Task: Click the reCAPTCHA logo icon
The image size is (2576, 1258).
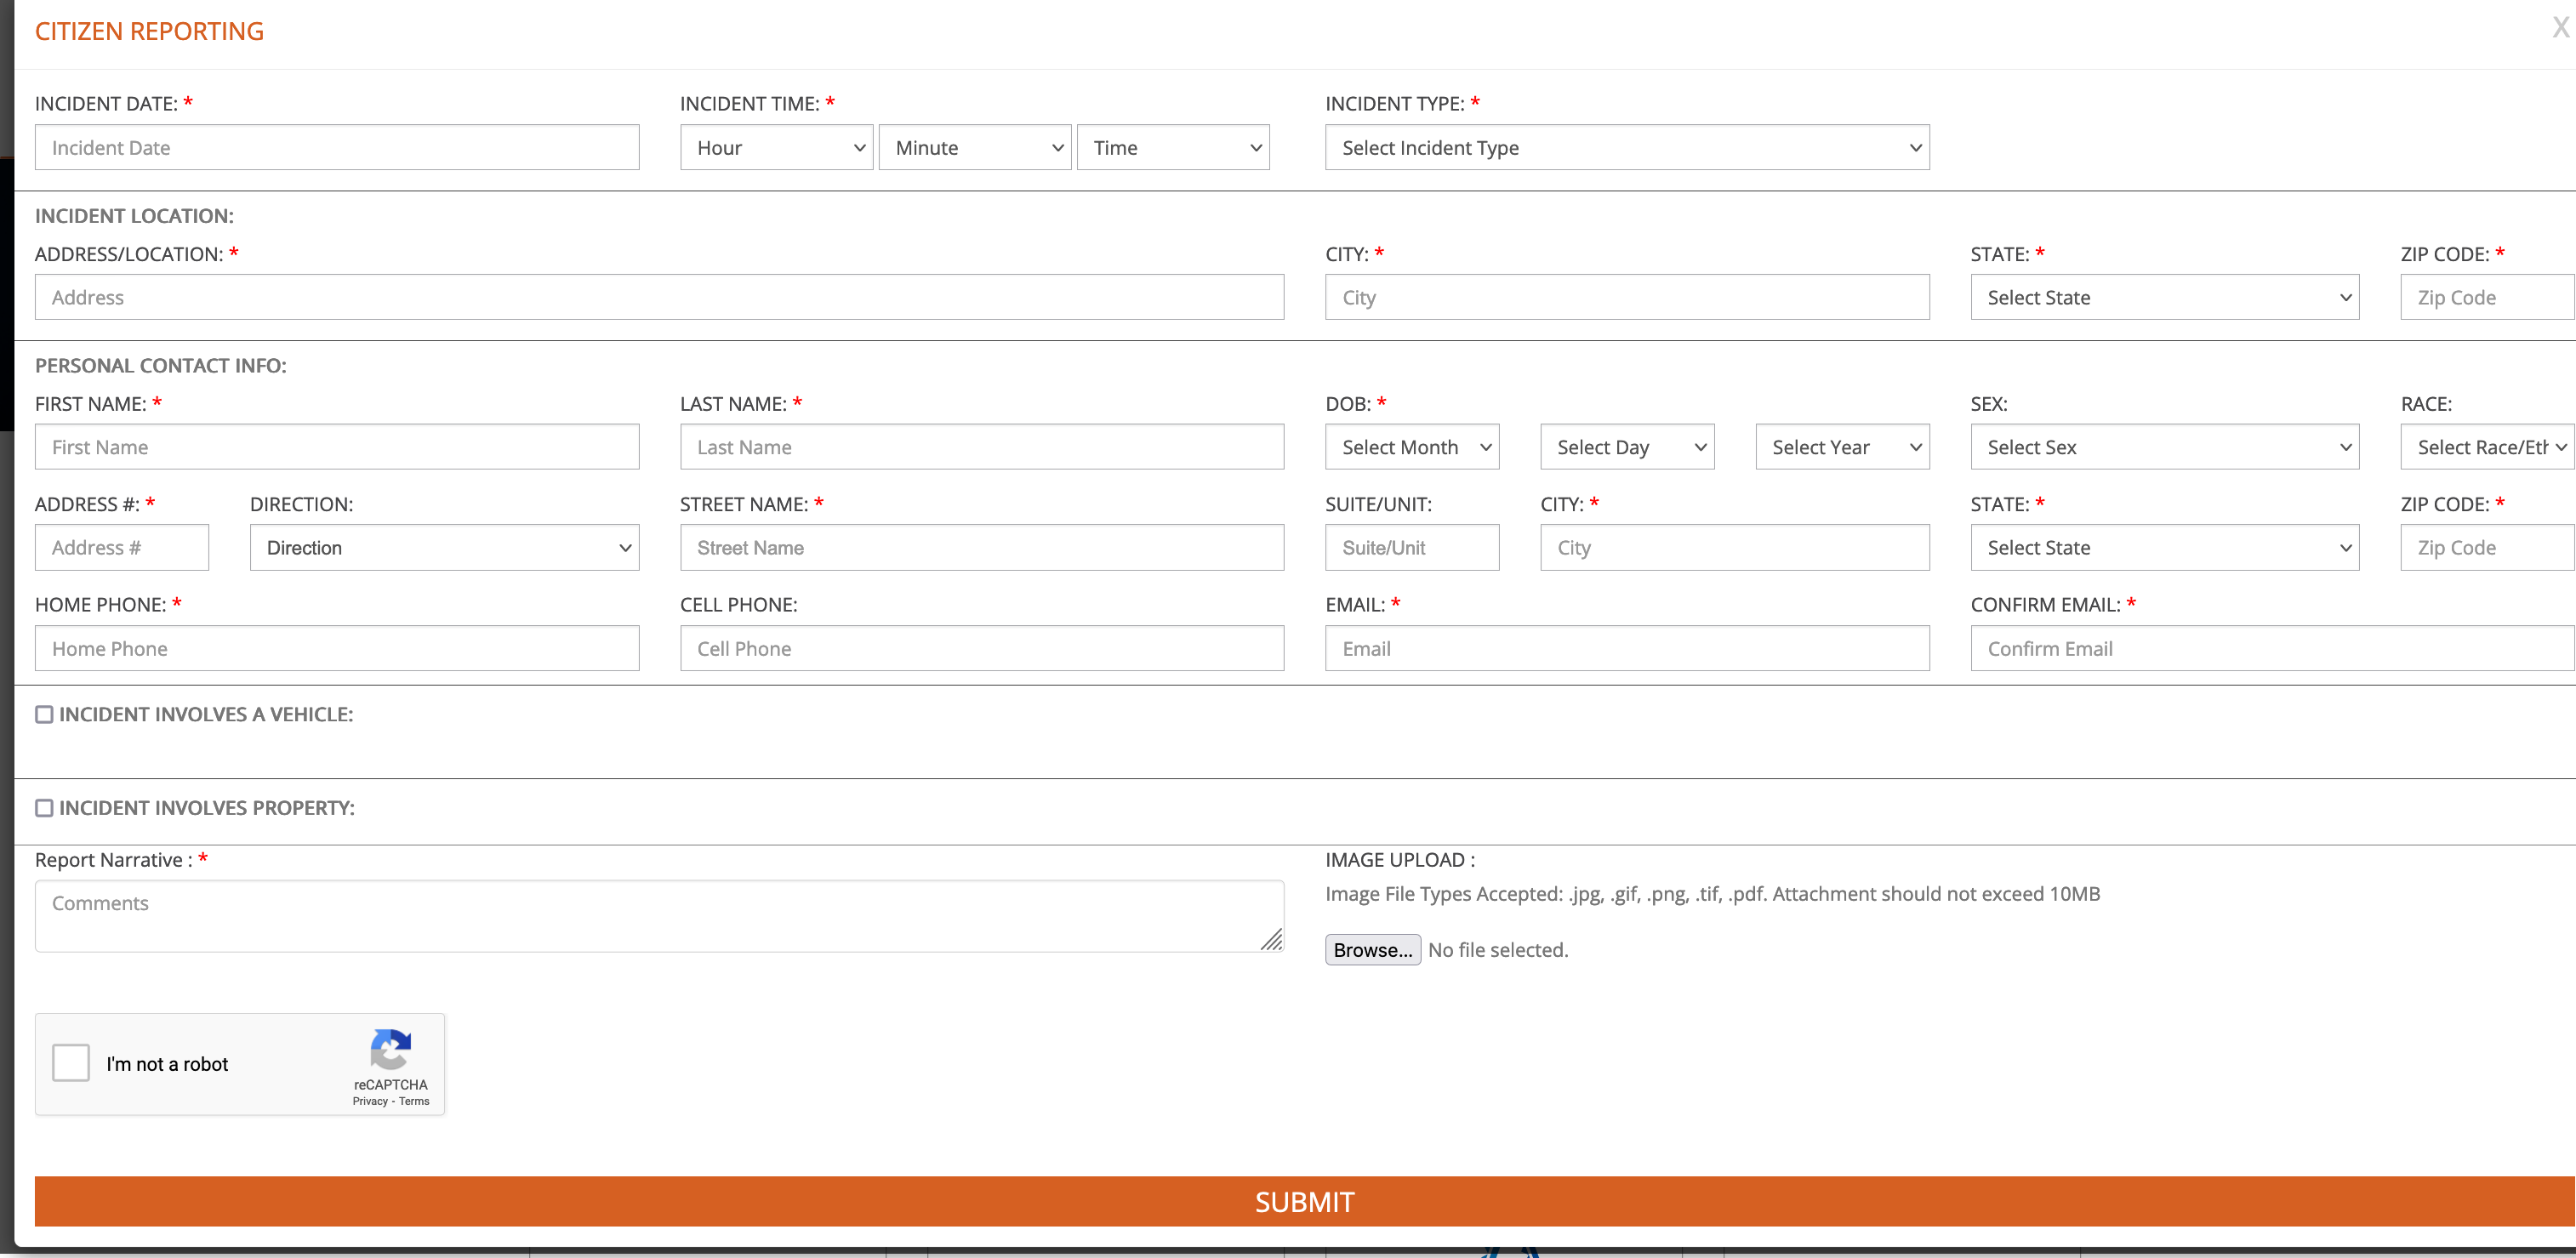Action: coord(390,1049)
